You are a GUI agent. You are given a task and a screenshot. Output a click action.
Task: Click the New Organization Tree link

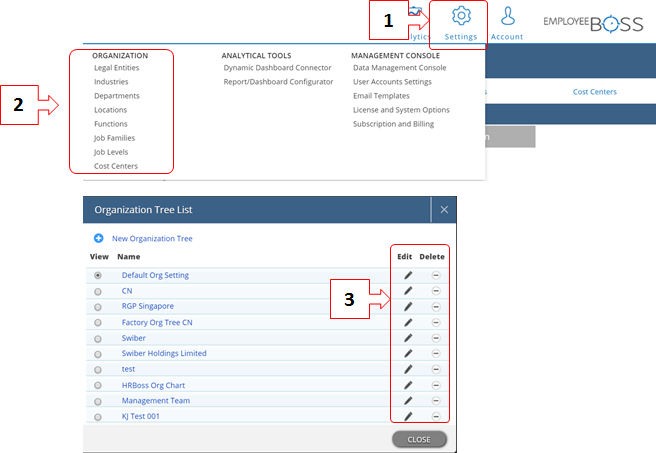tap(152, 238)
